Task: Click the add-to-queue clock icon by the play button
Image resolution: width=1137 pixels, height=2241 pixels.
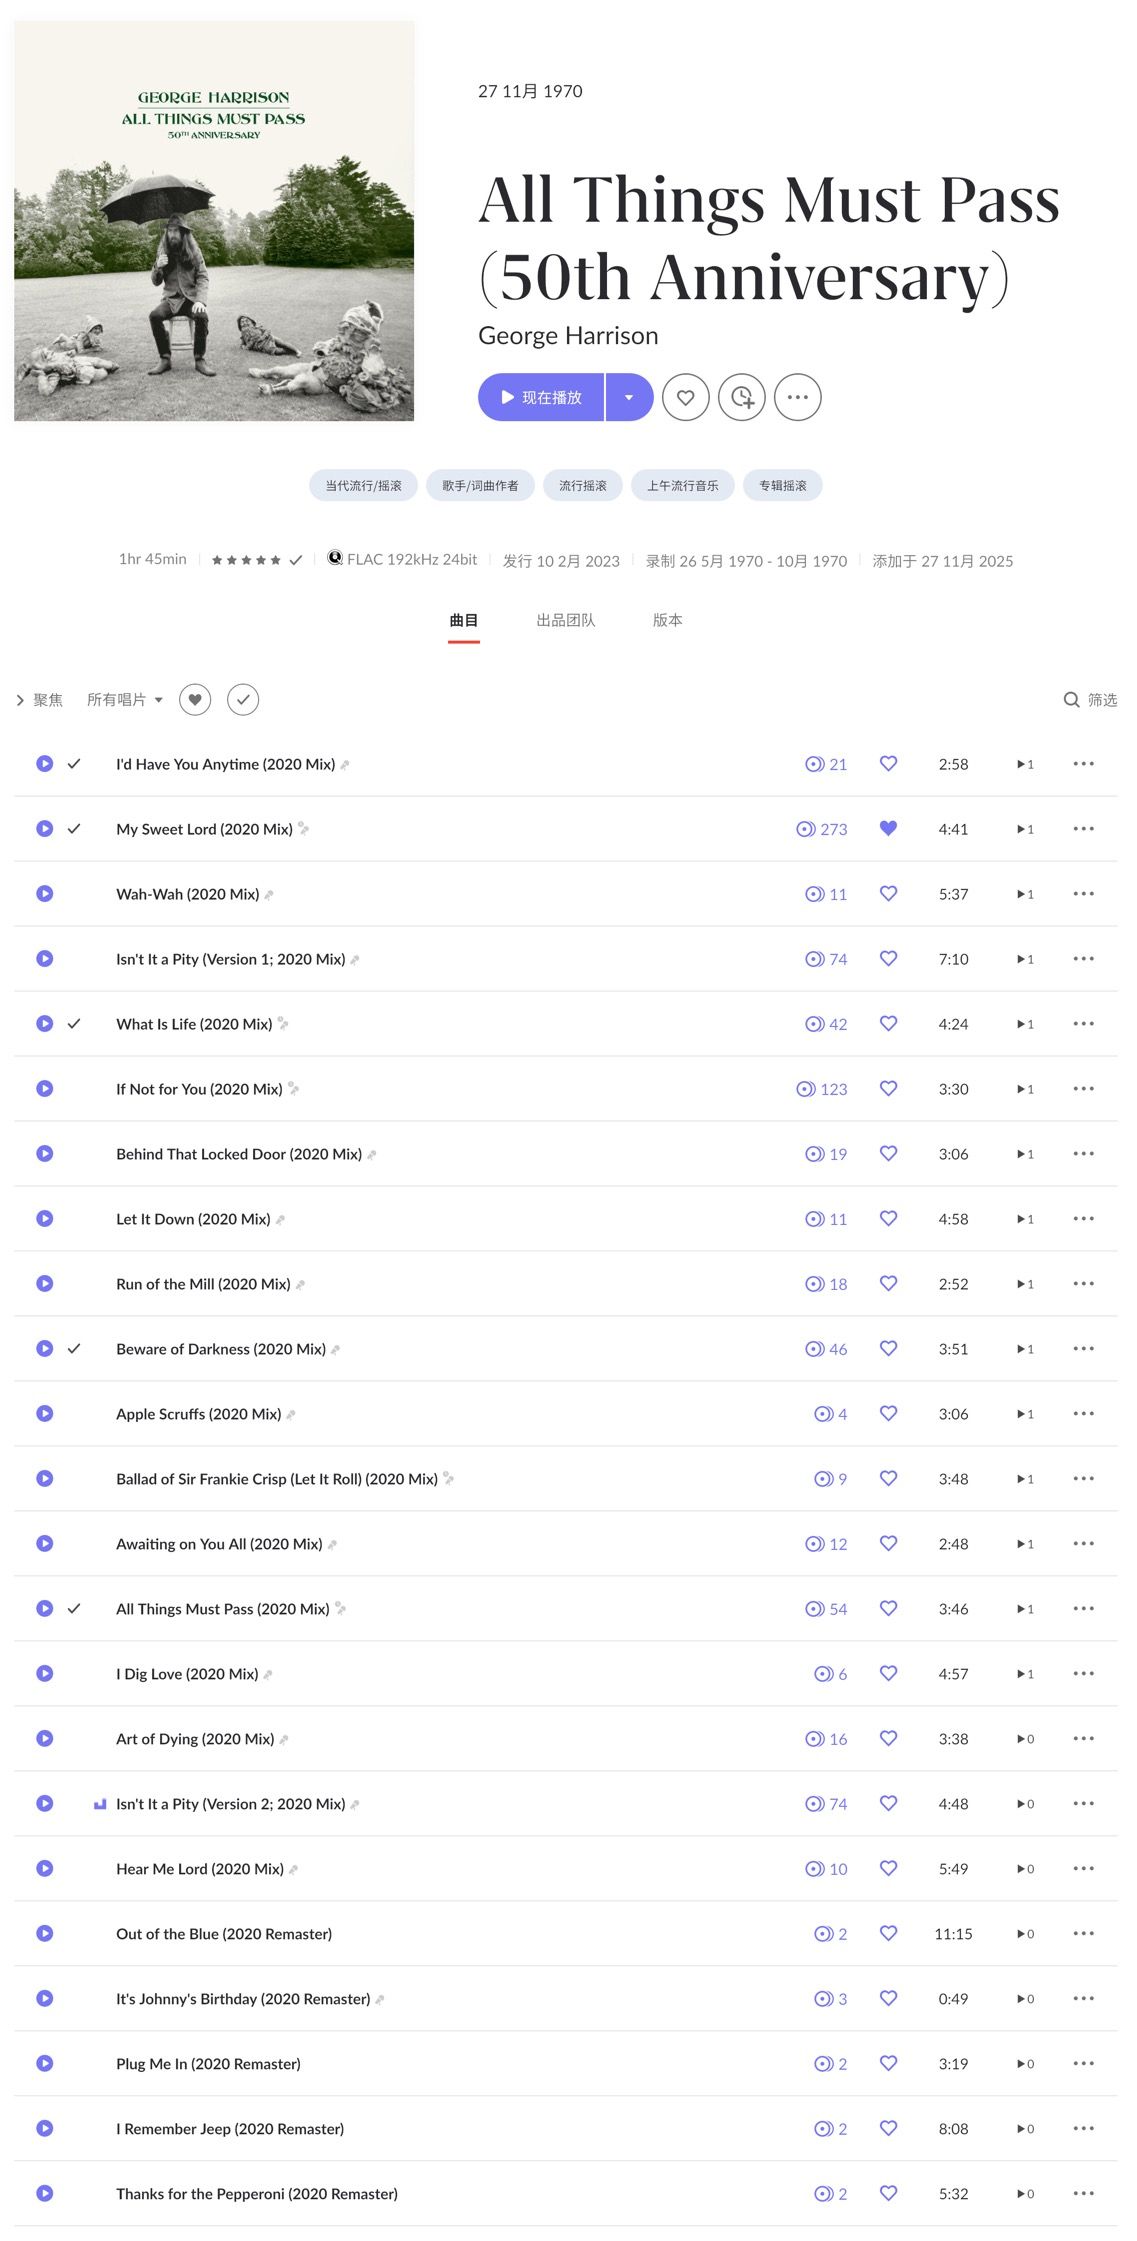Action: pyautogui.click(x=741, y=398)
